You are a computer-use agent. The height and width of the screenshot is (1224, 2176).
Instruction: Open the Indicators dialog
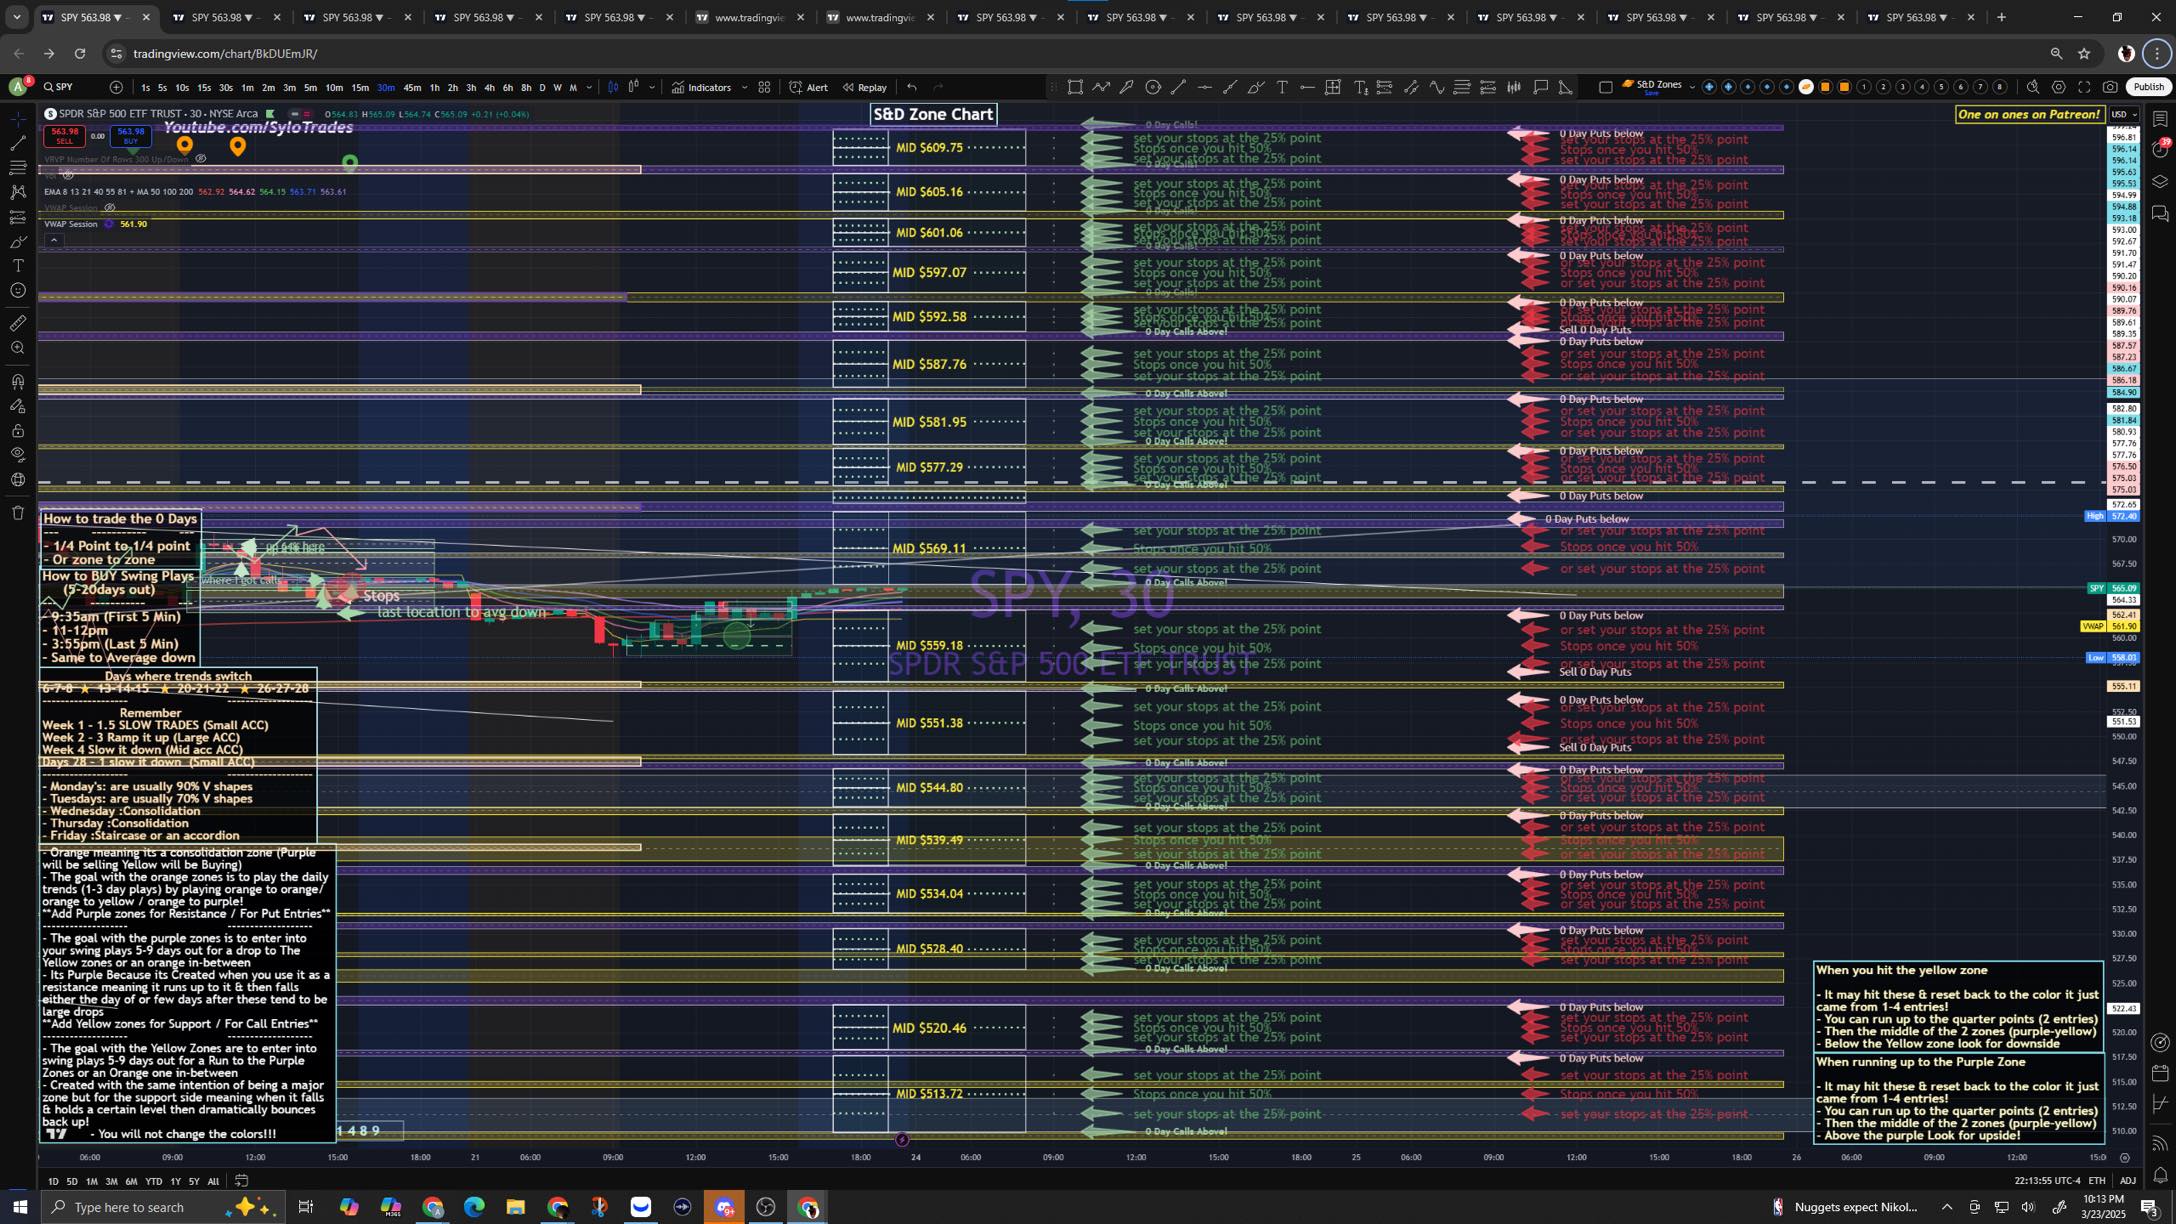702,88
